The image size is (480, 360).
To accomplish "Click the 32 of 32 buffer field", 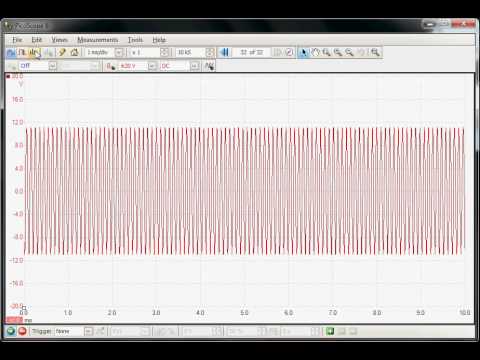I will pyautogui.click(x=252, y=52).
